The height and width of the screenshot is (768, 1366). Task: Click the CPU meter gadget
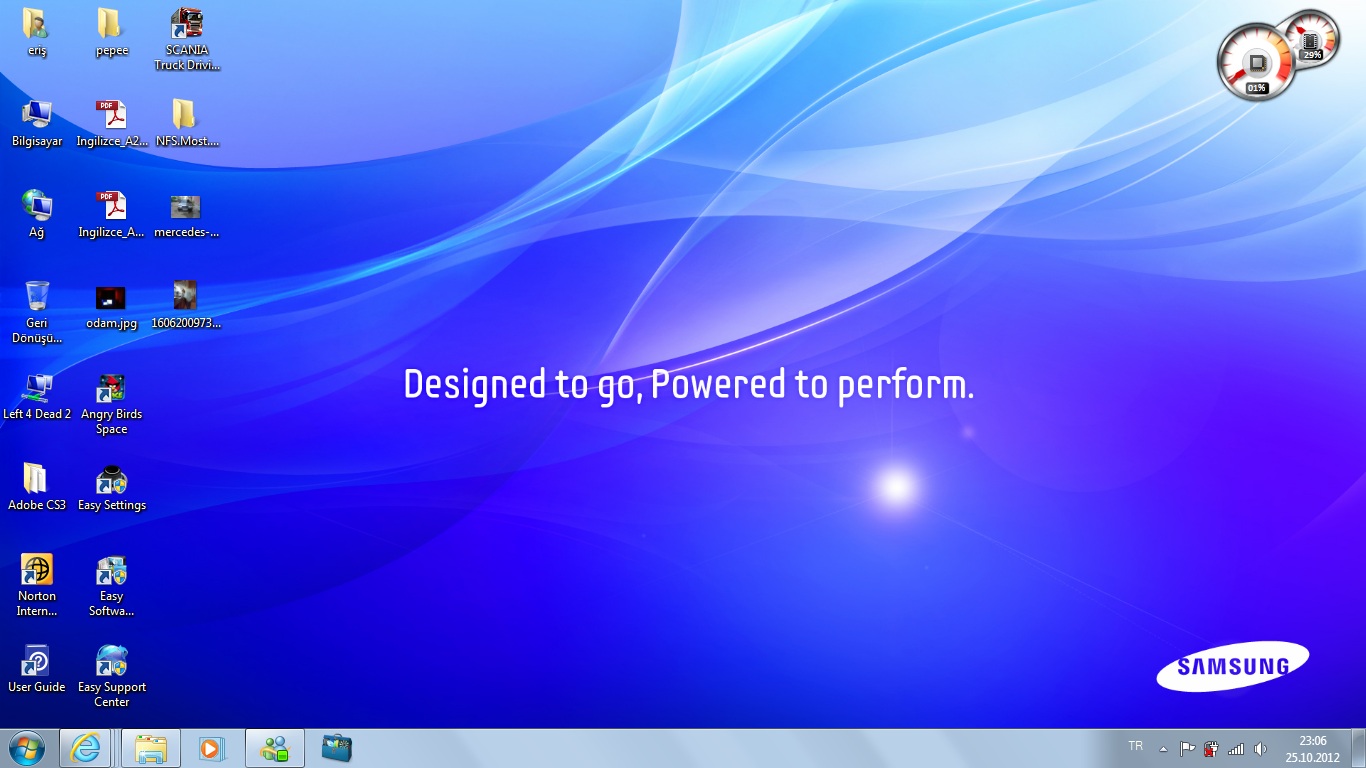tap(1257, 62)
